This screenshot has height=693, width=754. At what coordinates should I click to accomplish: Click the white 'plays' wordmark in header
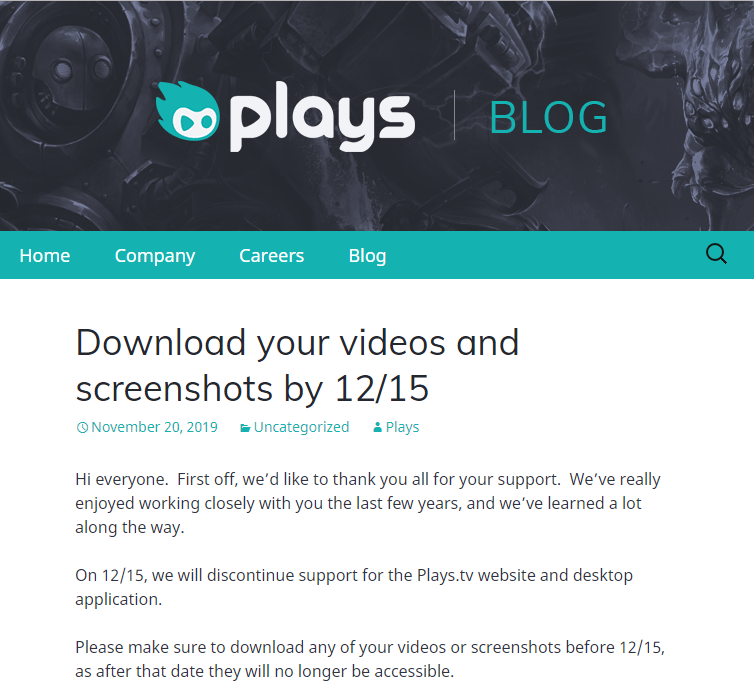322,117
